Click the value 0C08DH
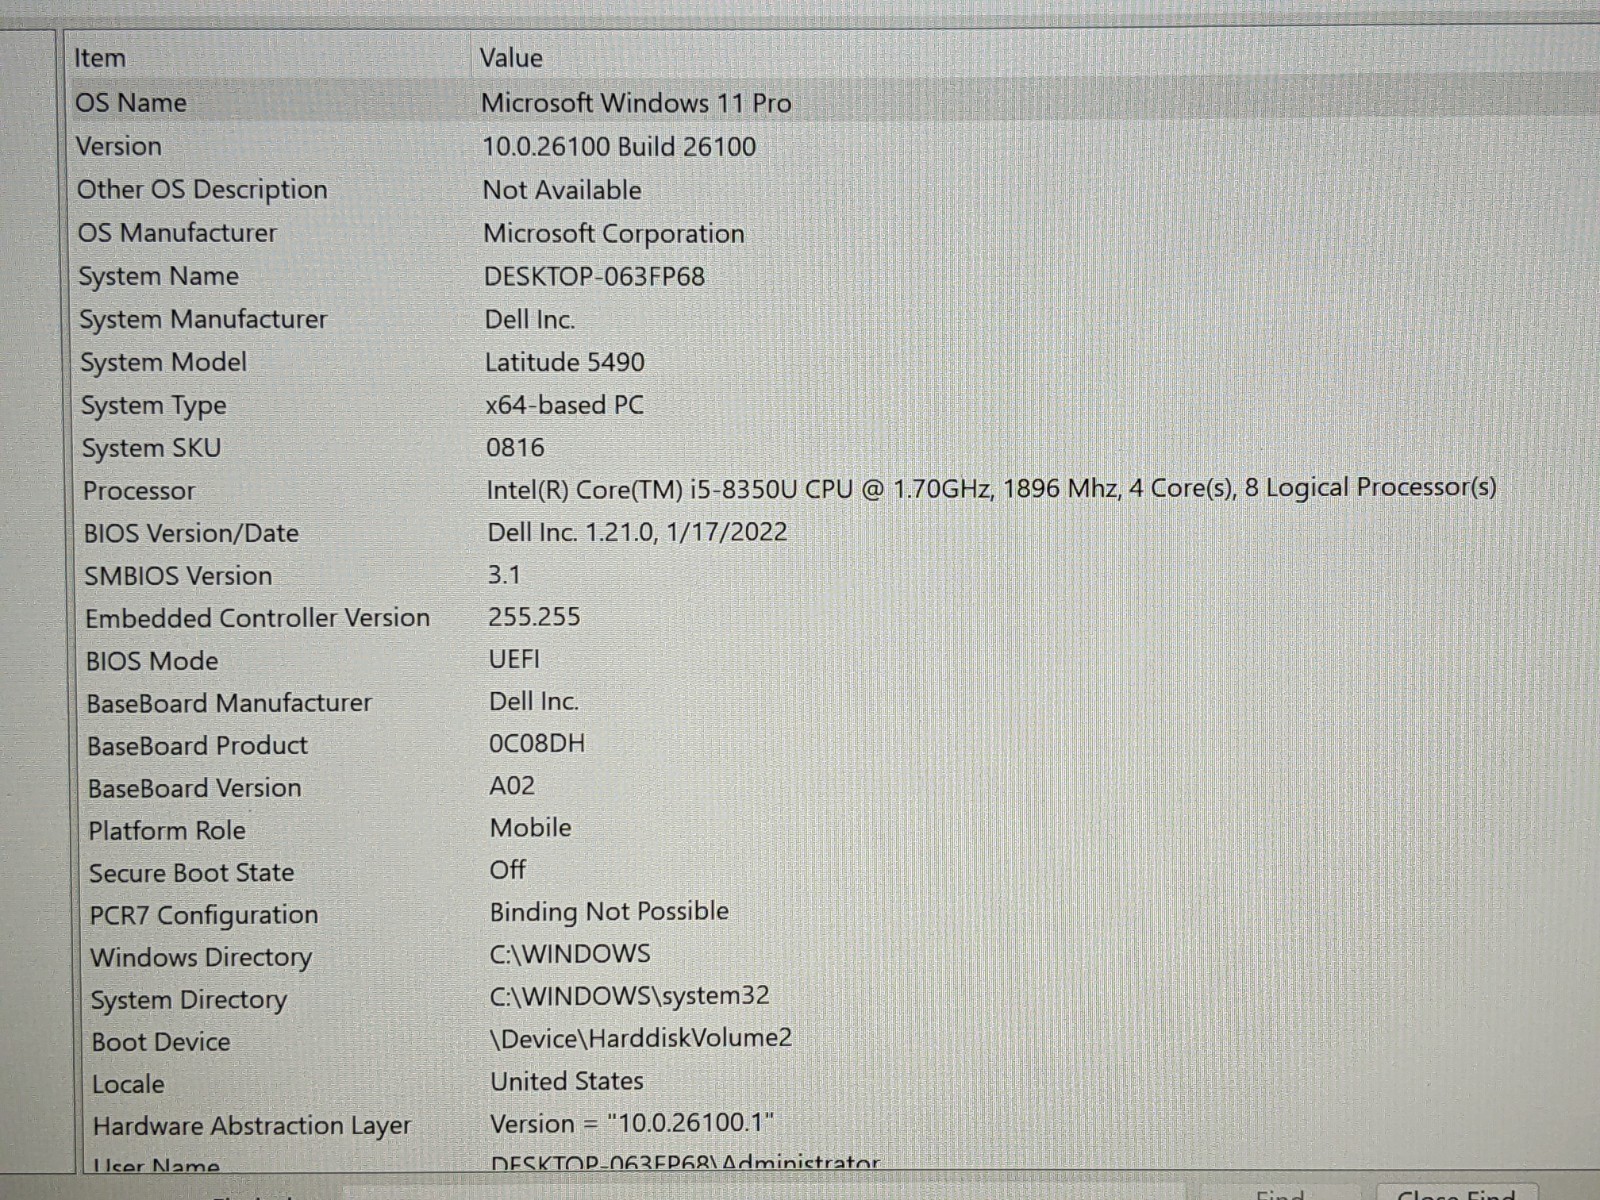Image resolution: width=1600 pixels, height=1200 pixels. [x=537, y=743]
